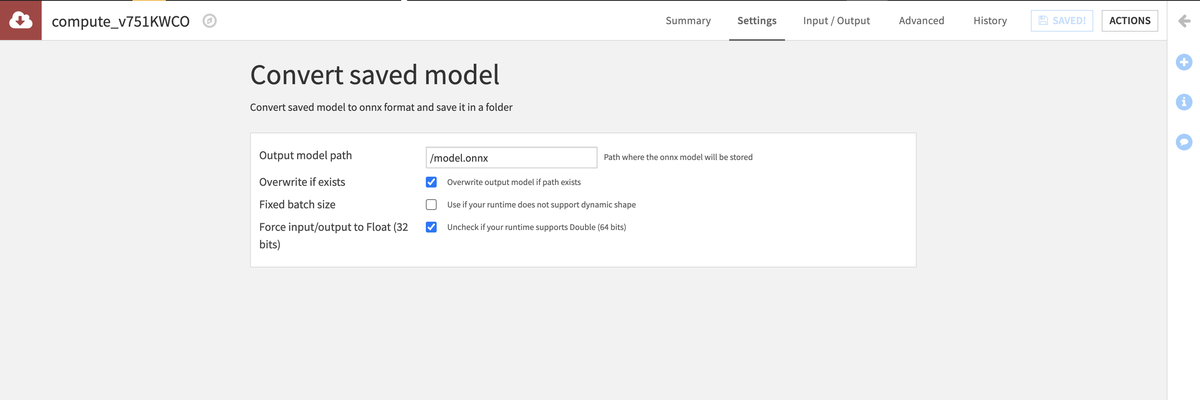The width and height of the screenshot is (1200, 400).
Task: Click the text 'Uncheck if your runtime supports Double'
Action: [x=536, y=227]
